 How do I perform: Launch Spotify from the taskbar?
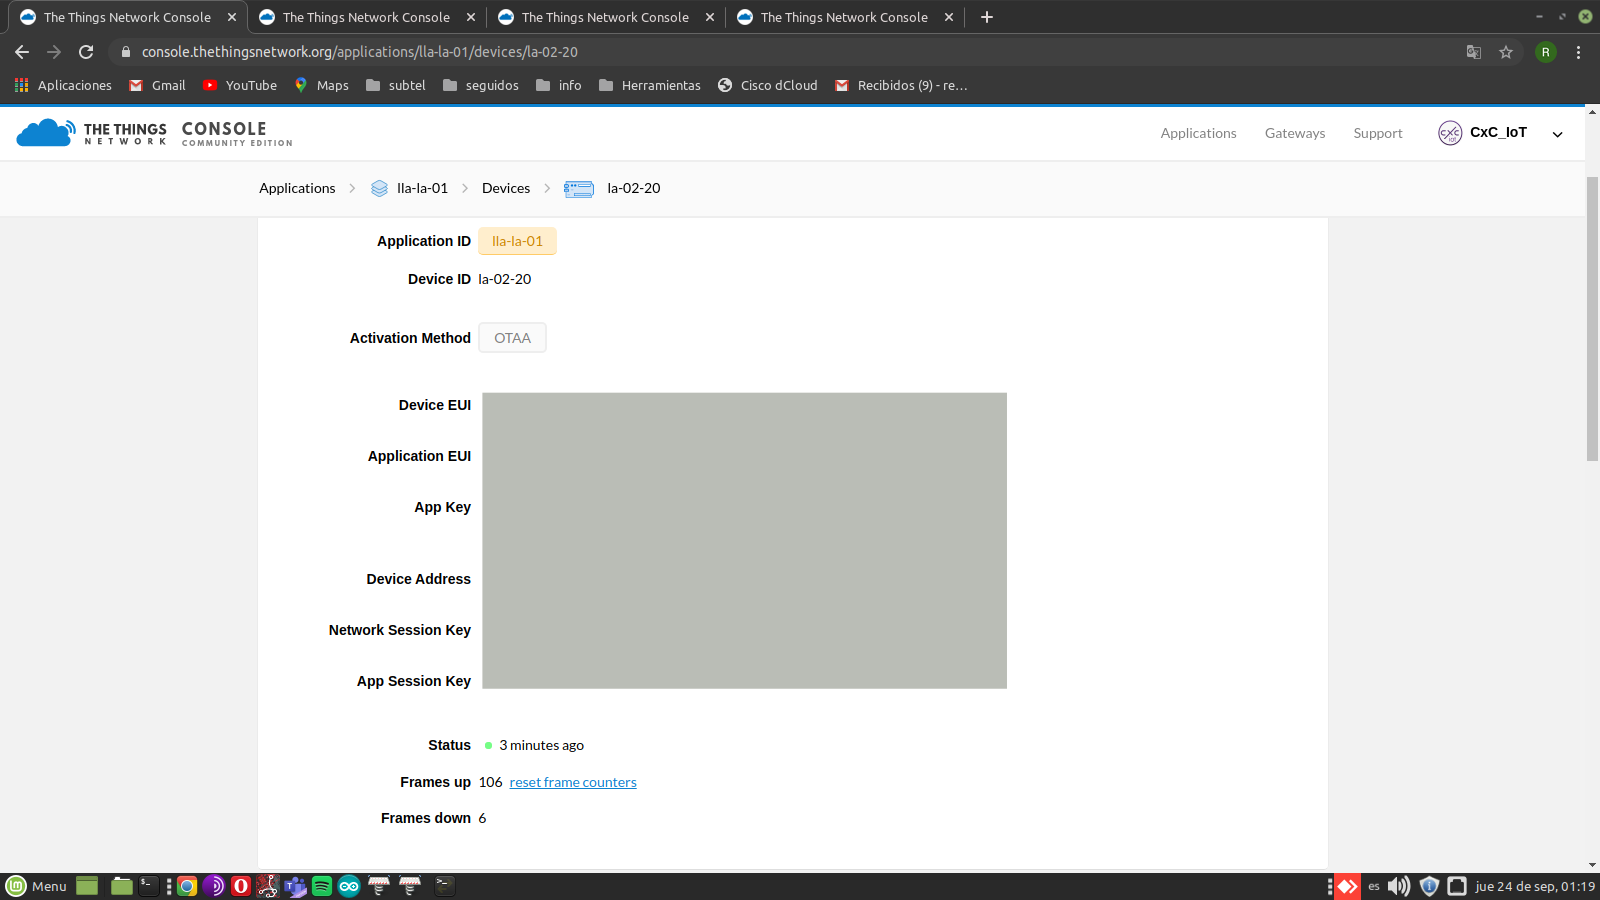coord(322,886)
